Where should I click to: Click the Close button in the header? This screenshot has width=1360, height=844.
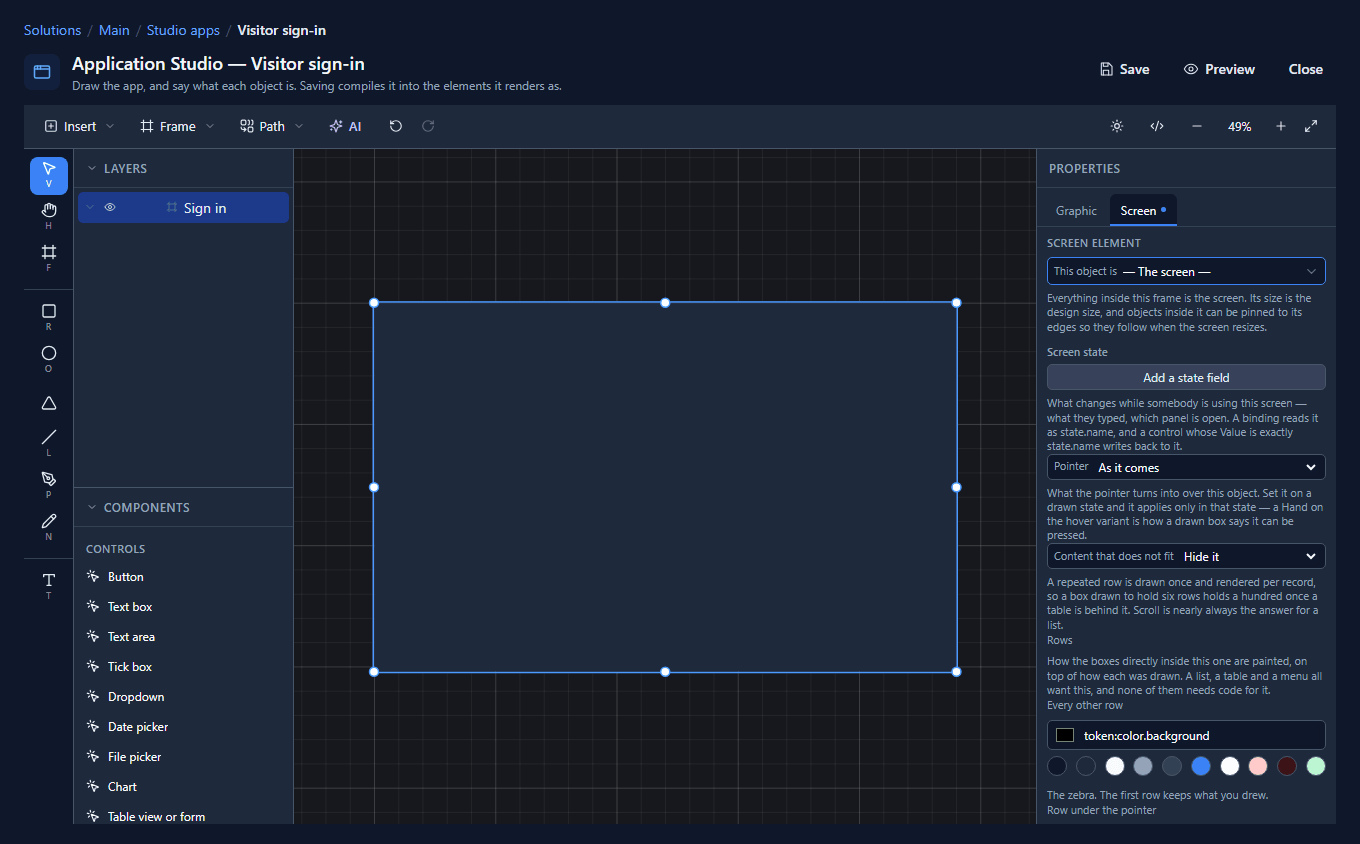point(1305,69)
